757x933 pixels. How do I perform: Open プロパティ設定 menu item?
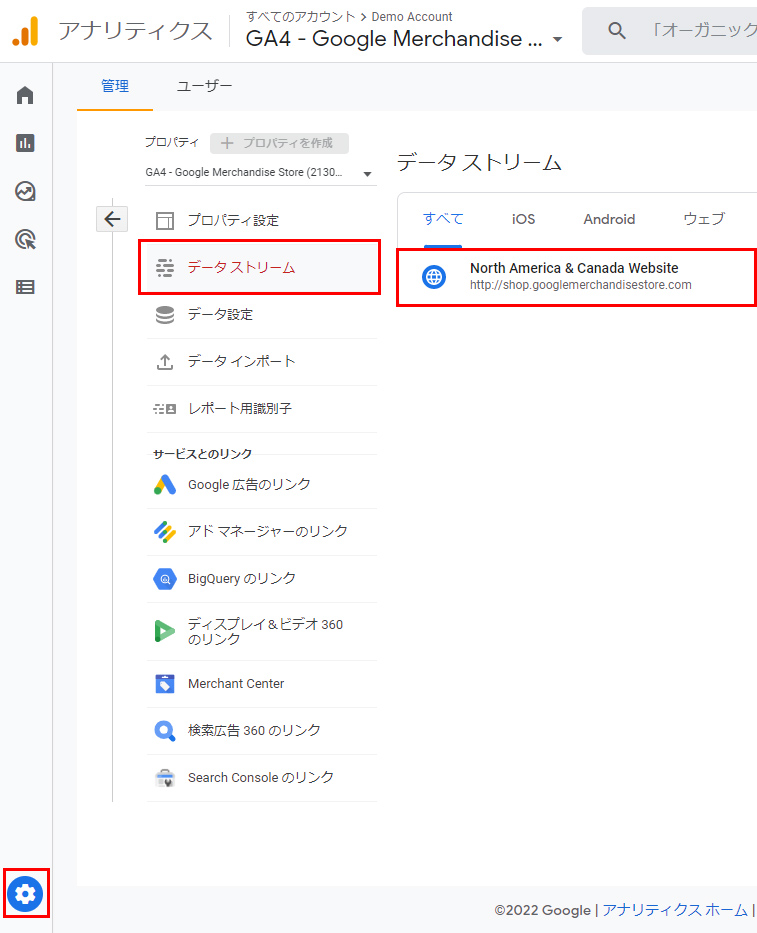tap(262, 221)
